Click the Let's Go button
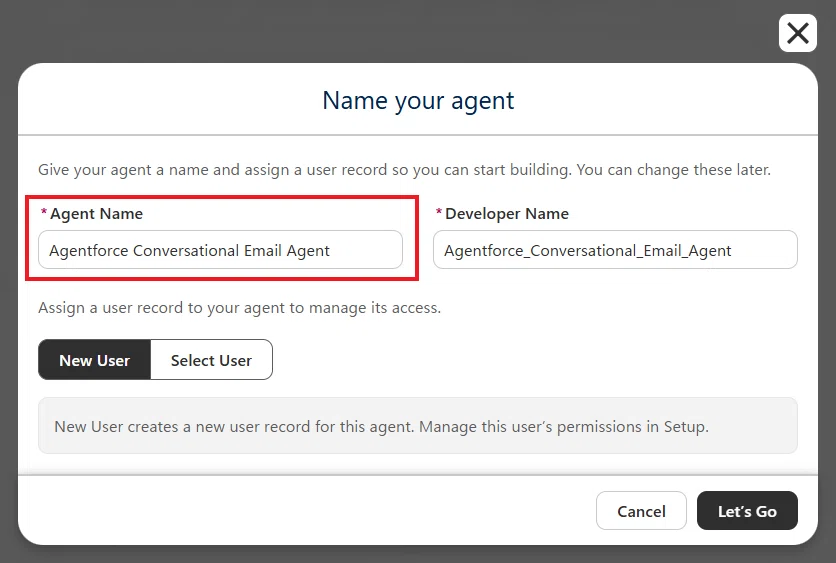 tap(747, 511)
